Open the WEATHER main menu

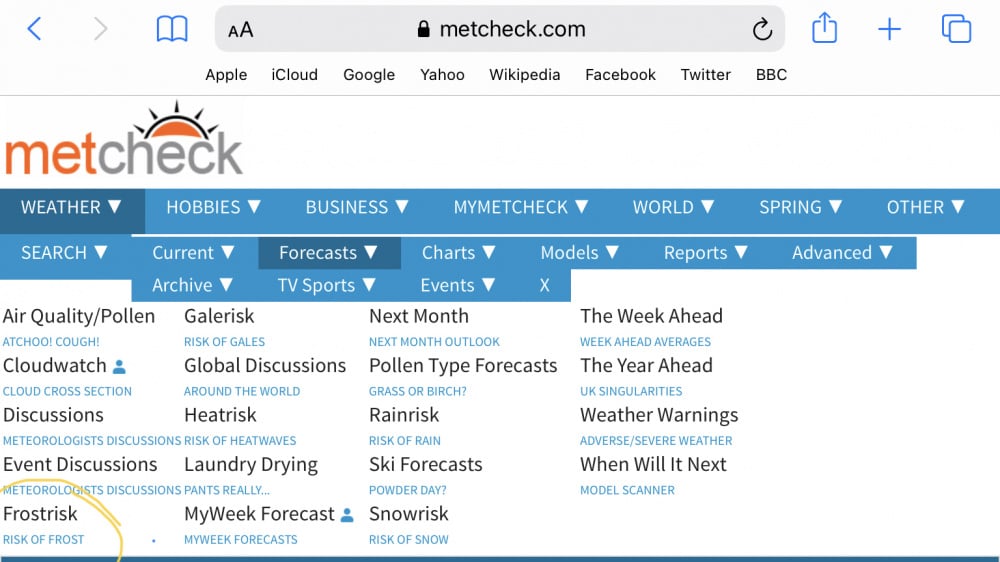tap(71, 207)
